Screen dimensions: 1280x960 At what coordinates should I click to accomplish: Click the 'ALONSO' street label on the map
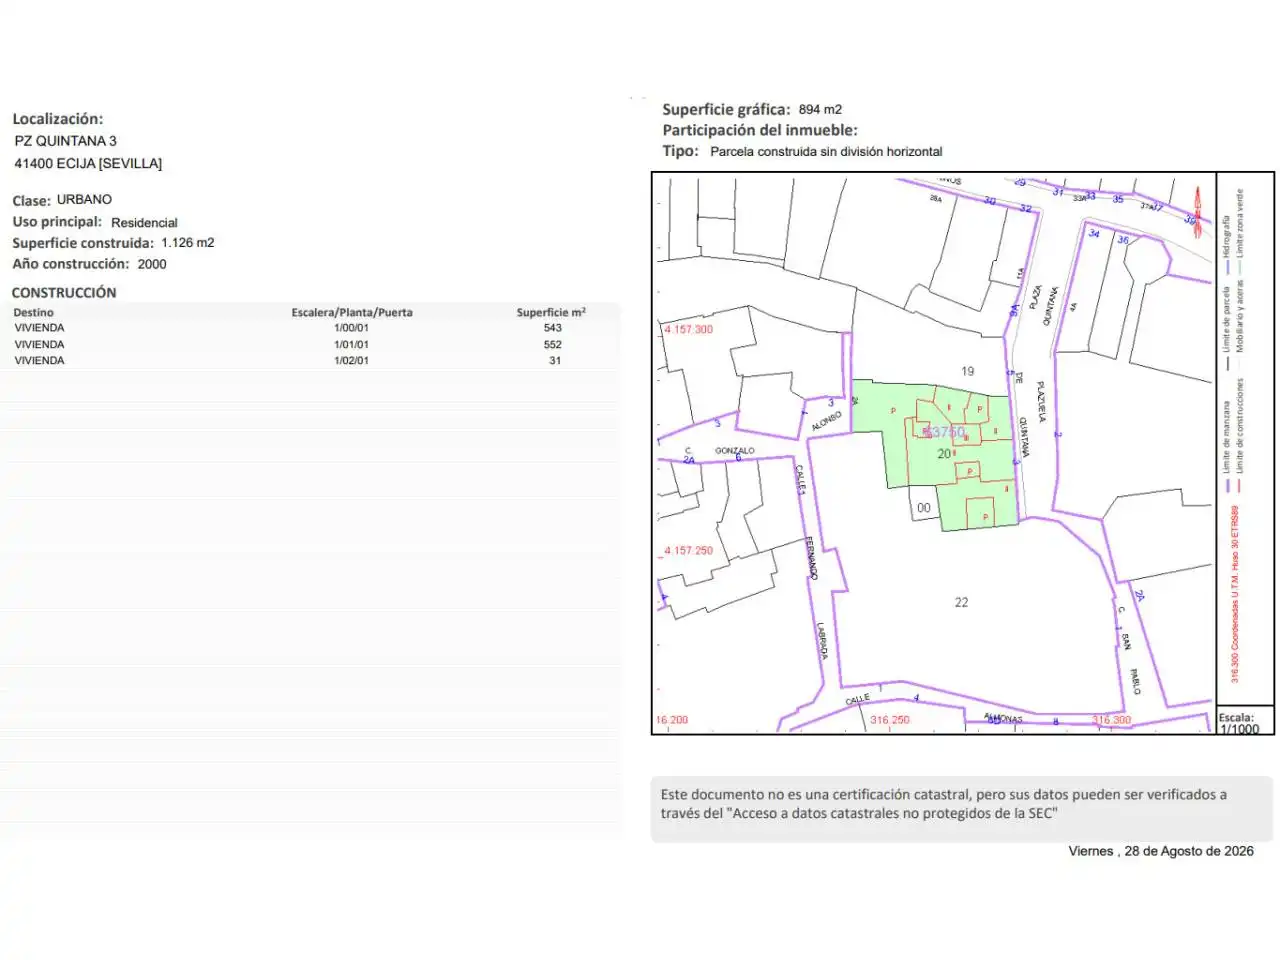(x=826, y=422)
